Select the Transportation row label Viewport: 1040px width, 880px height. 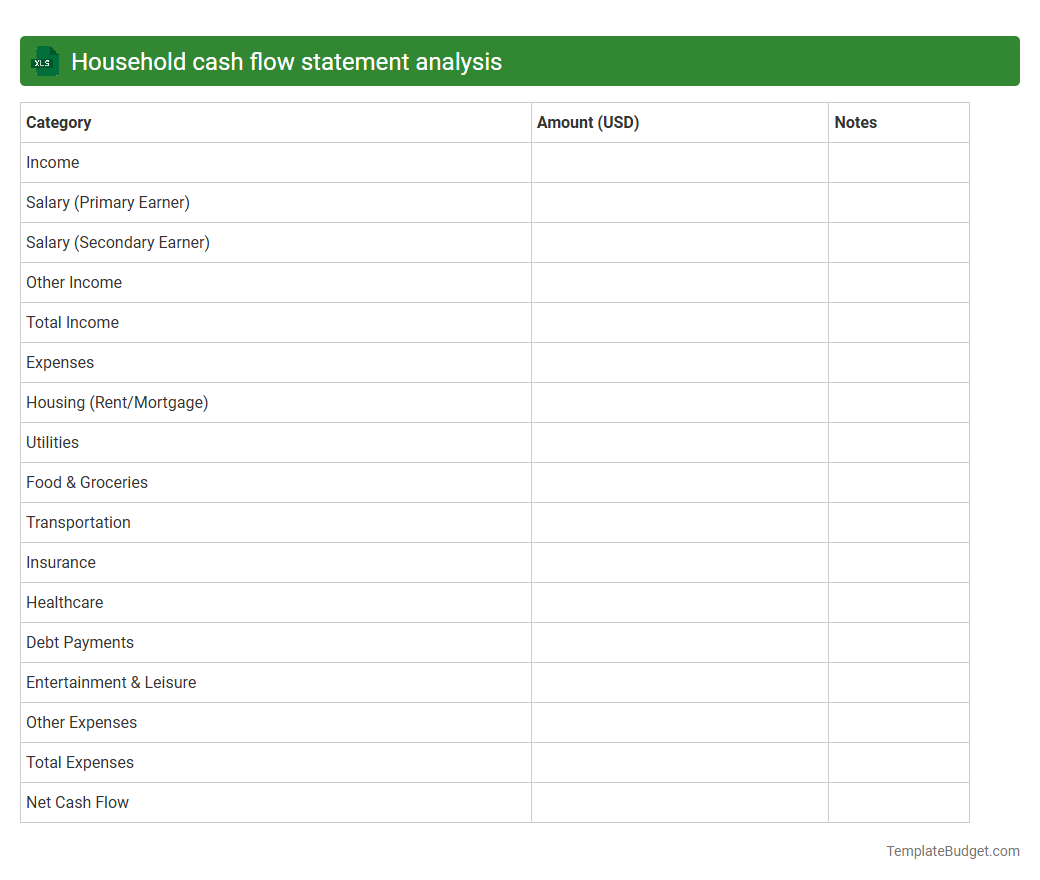tap(78, 522)
